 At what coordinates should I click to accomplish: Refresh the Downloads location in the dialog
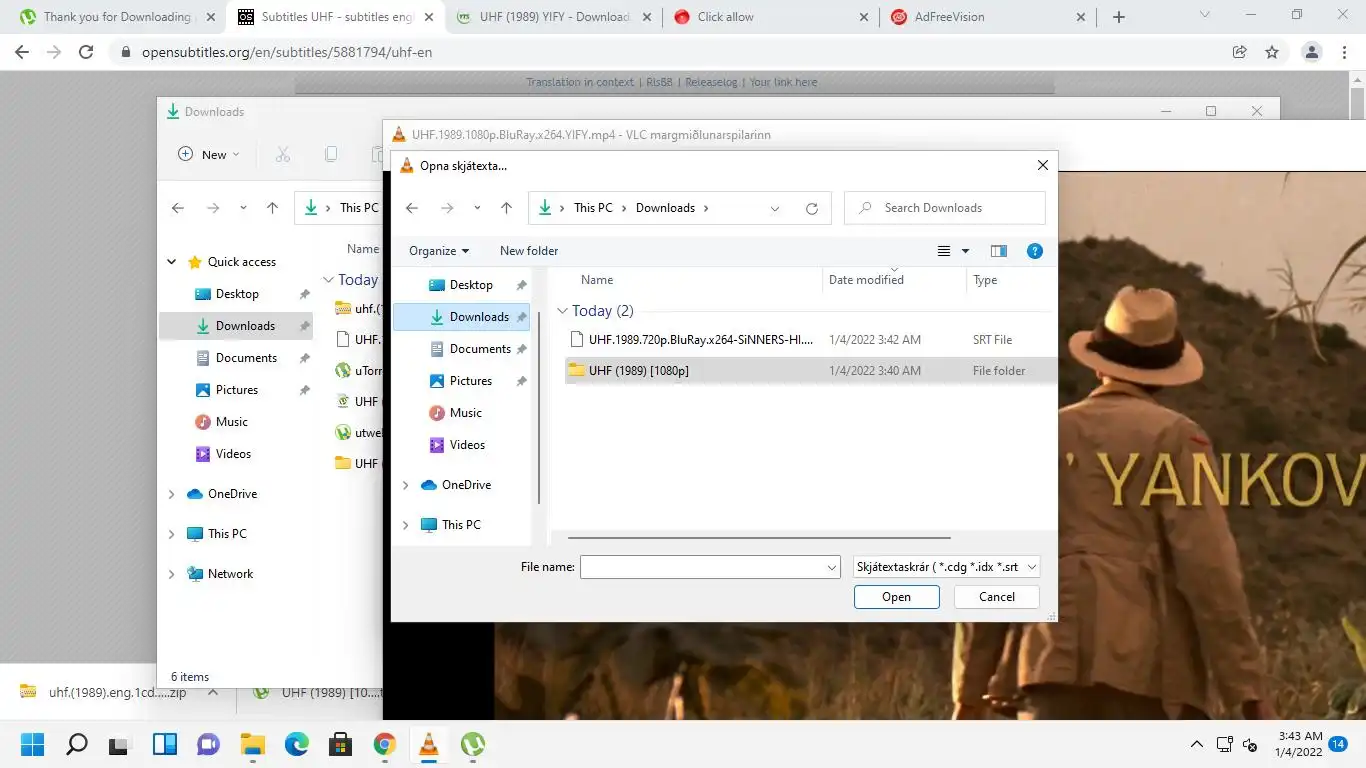coord(811,208)
